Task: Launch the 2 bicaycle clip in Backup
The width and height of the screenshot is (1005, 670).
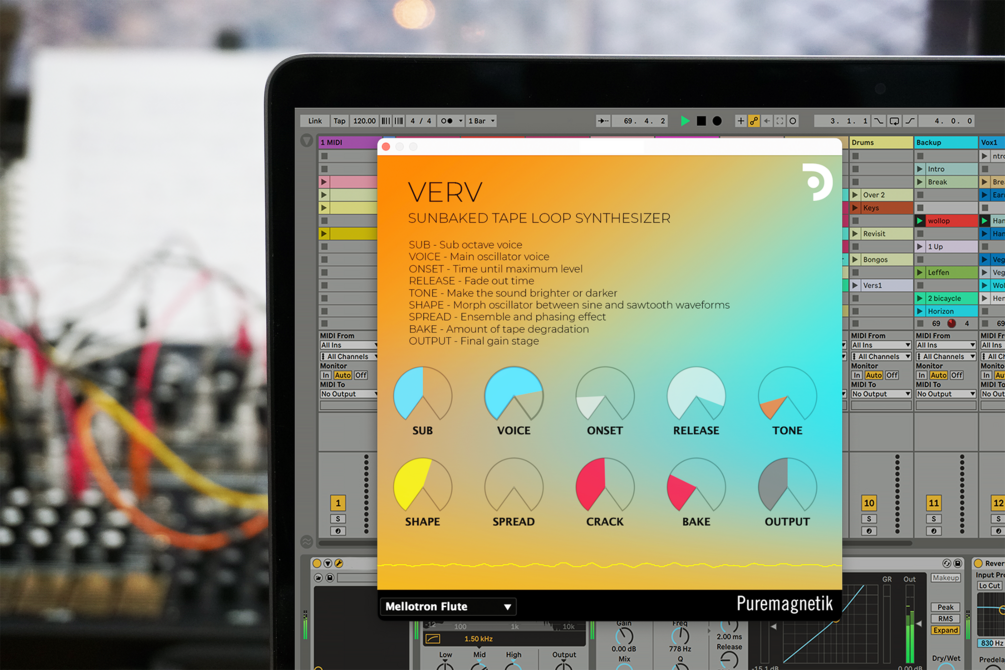Action: (920, 298)
